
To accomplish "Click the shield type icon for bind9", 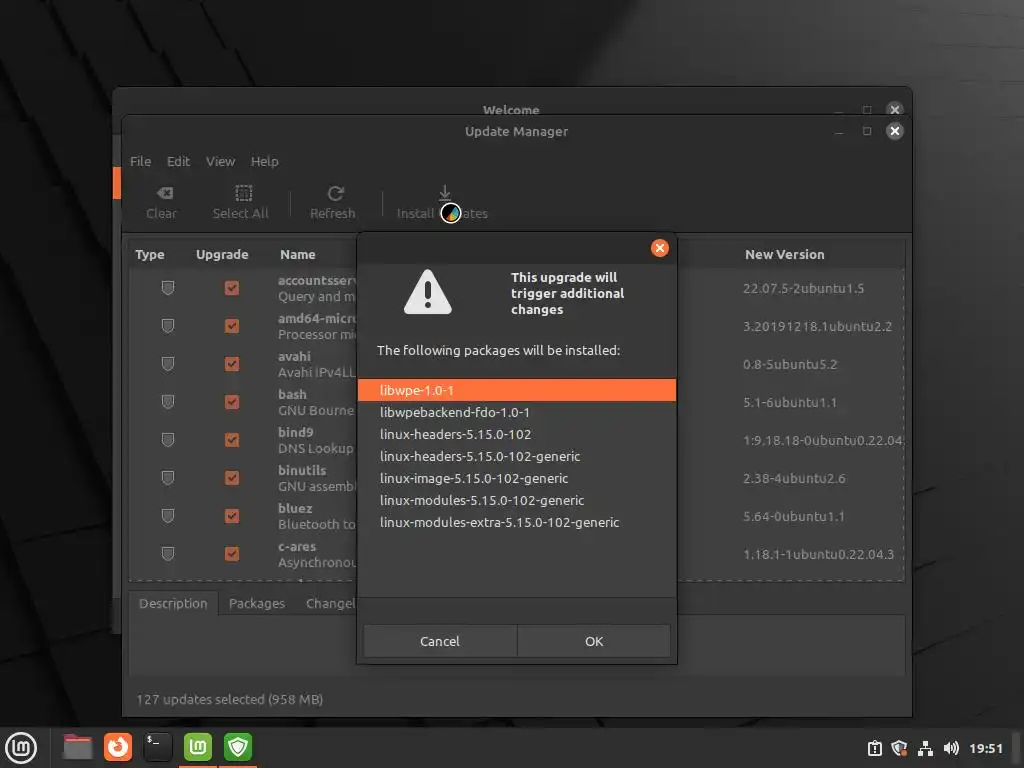I will (168, 440).
